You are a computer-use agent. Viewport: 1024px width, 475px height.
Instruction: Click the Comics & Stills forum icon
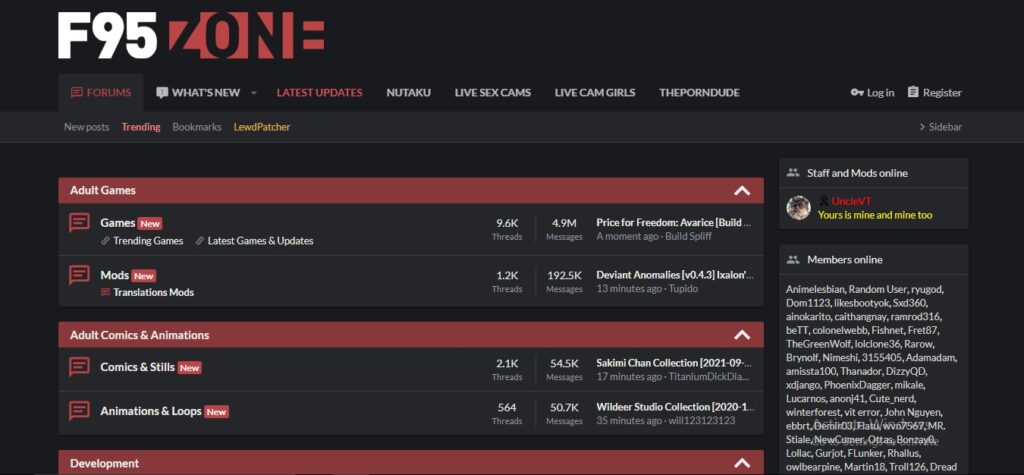79,367
